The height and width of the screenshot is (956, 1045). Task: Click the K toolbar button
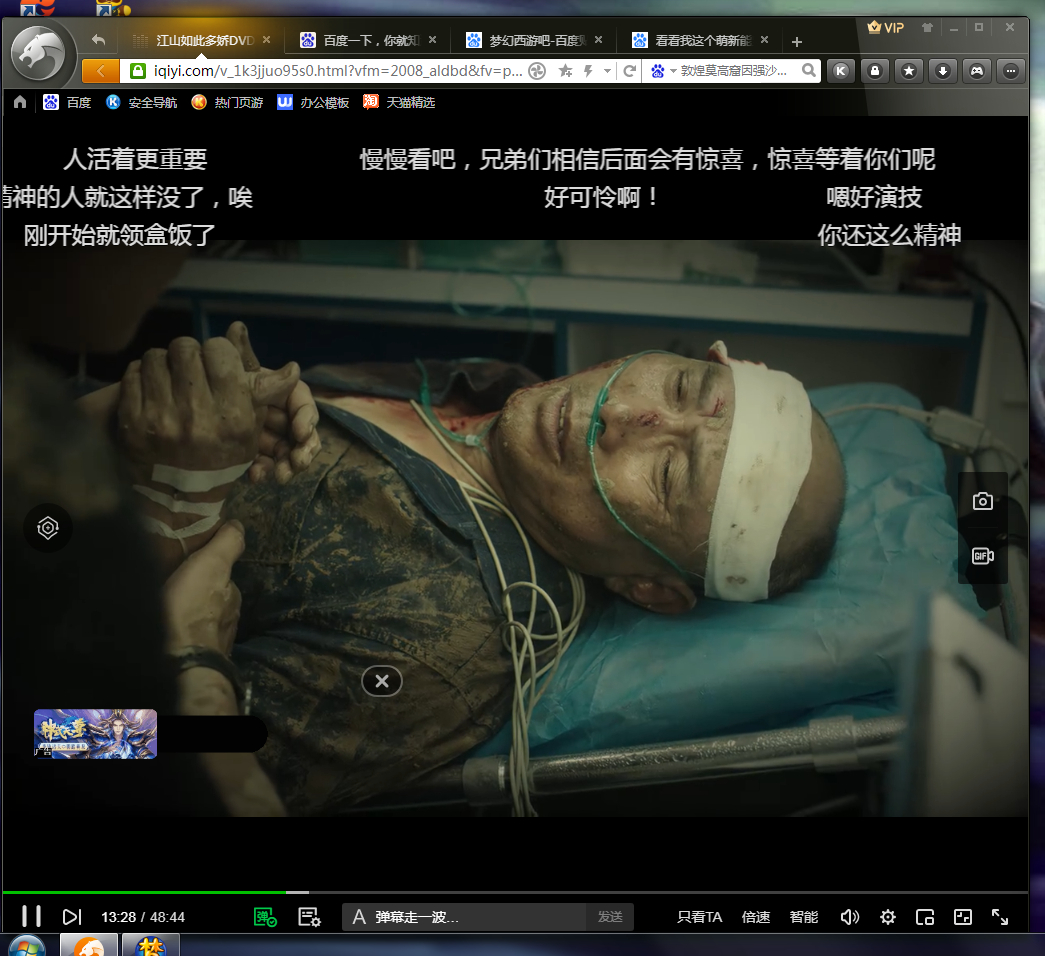pyautogui.click(x=841, y=71)
